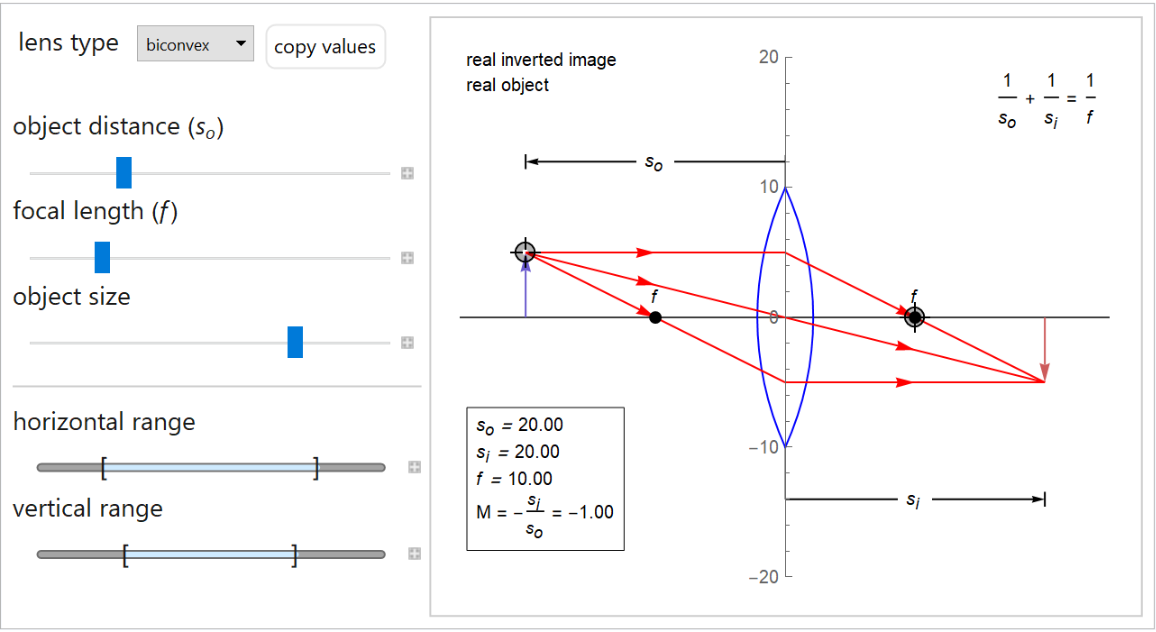Viewport: 1156px width, 632px height.
Task: Expand object distance slider controls plus icon
Action: pyautogui.click(x=407, y=174)
